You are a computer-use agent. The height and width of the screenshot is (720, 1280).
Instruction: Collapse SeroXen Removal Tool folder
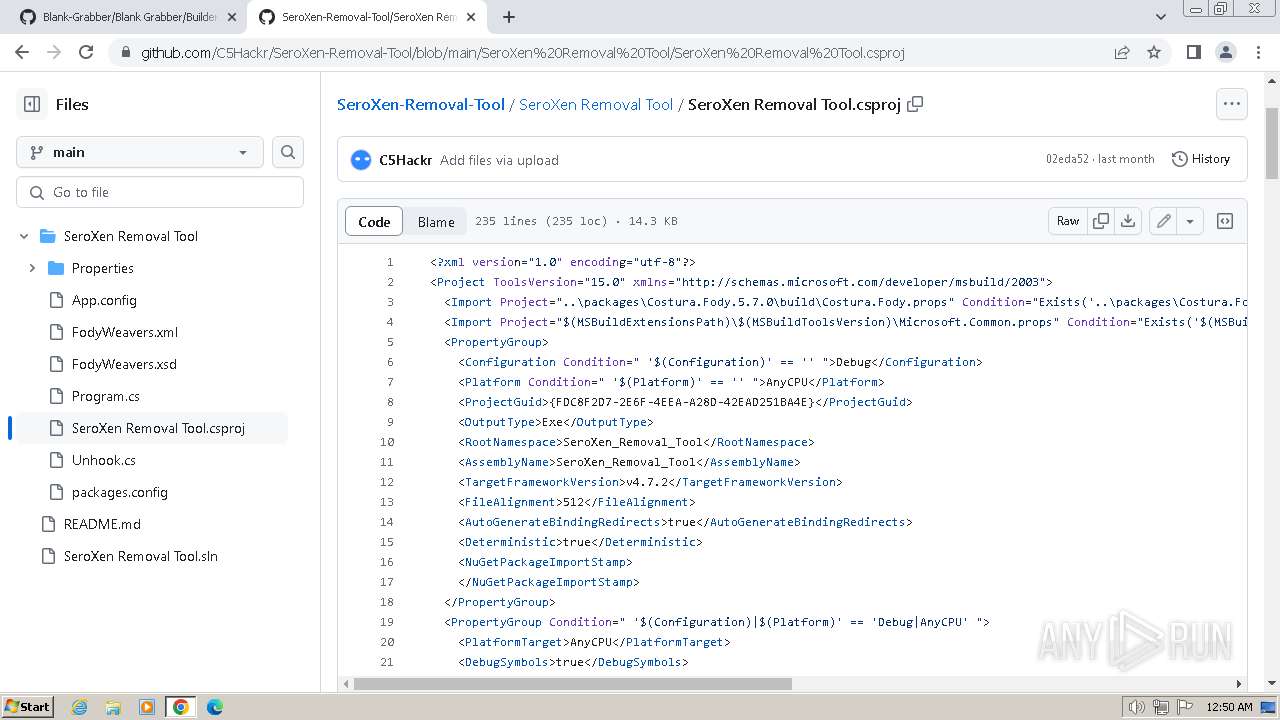[24, 237]
